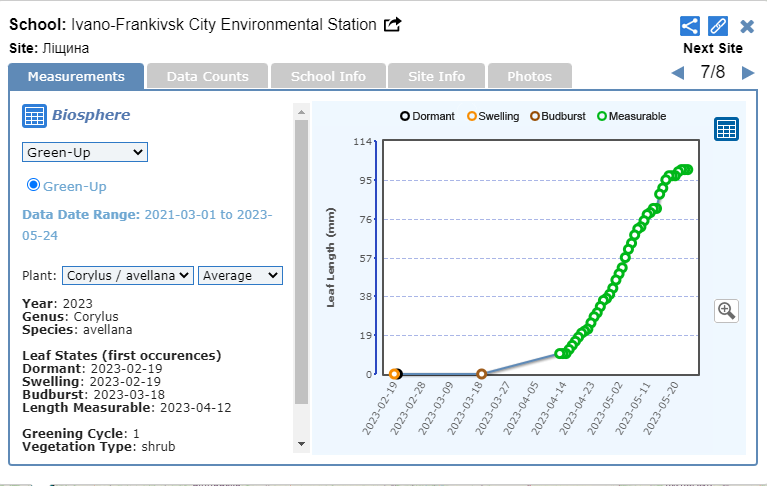
Task: Click the zoom magnifier icon on chart
Action: tap(726, 311)
